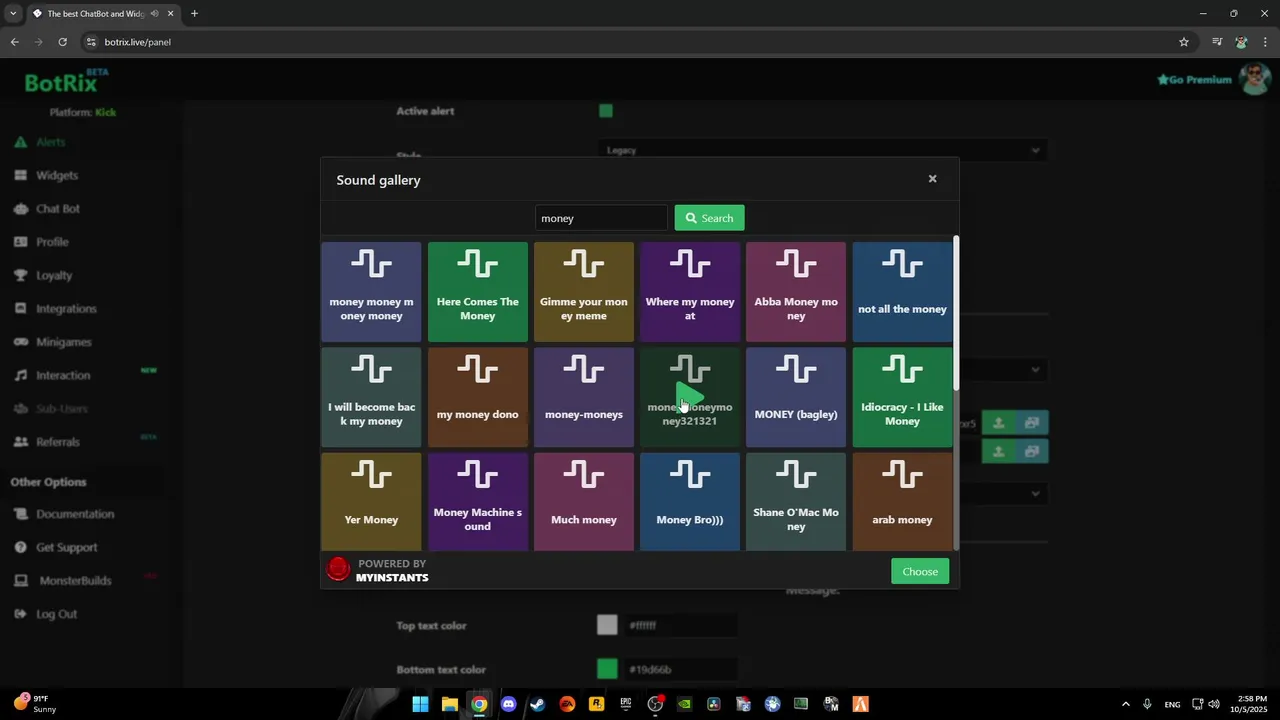Image resolution: width=1280 pixels, height=720 pixels.
Task: Open MonsterBuilds in the sidebar
Action: pos(75,580)
